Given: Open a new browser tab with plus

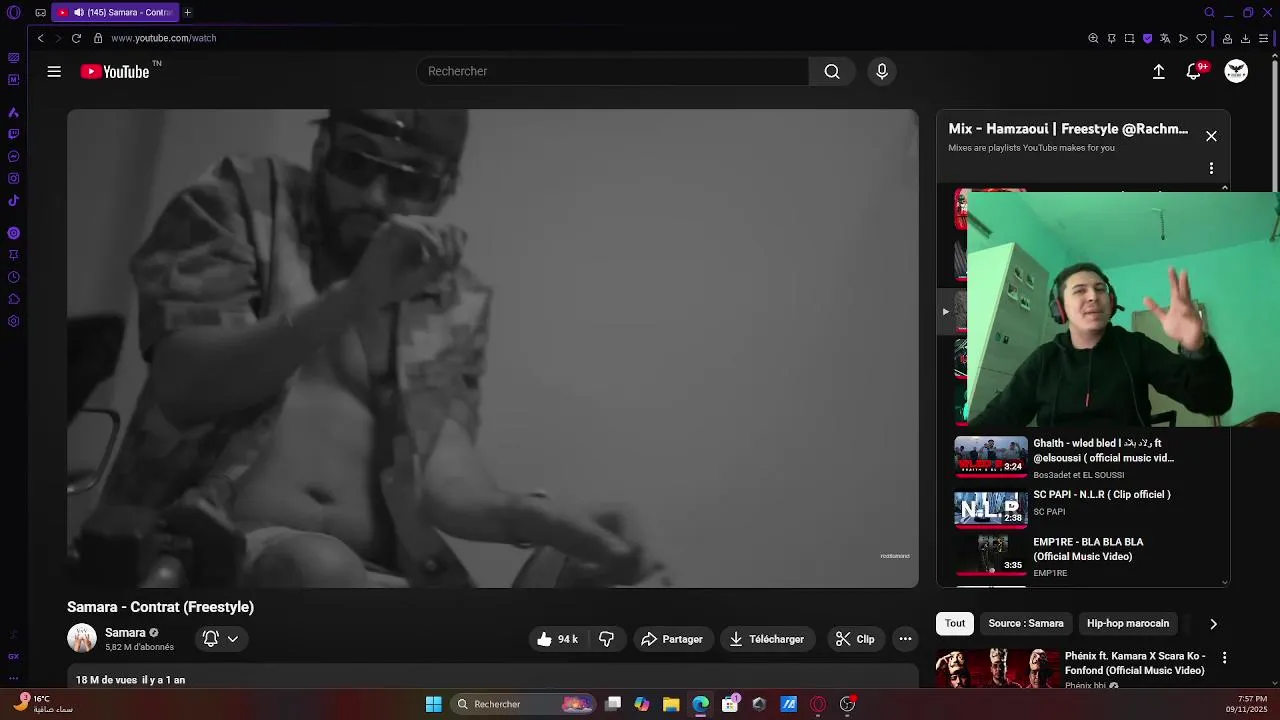Looking at the screenshot, I should tap(187, 12).
